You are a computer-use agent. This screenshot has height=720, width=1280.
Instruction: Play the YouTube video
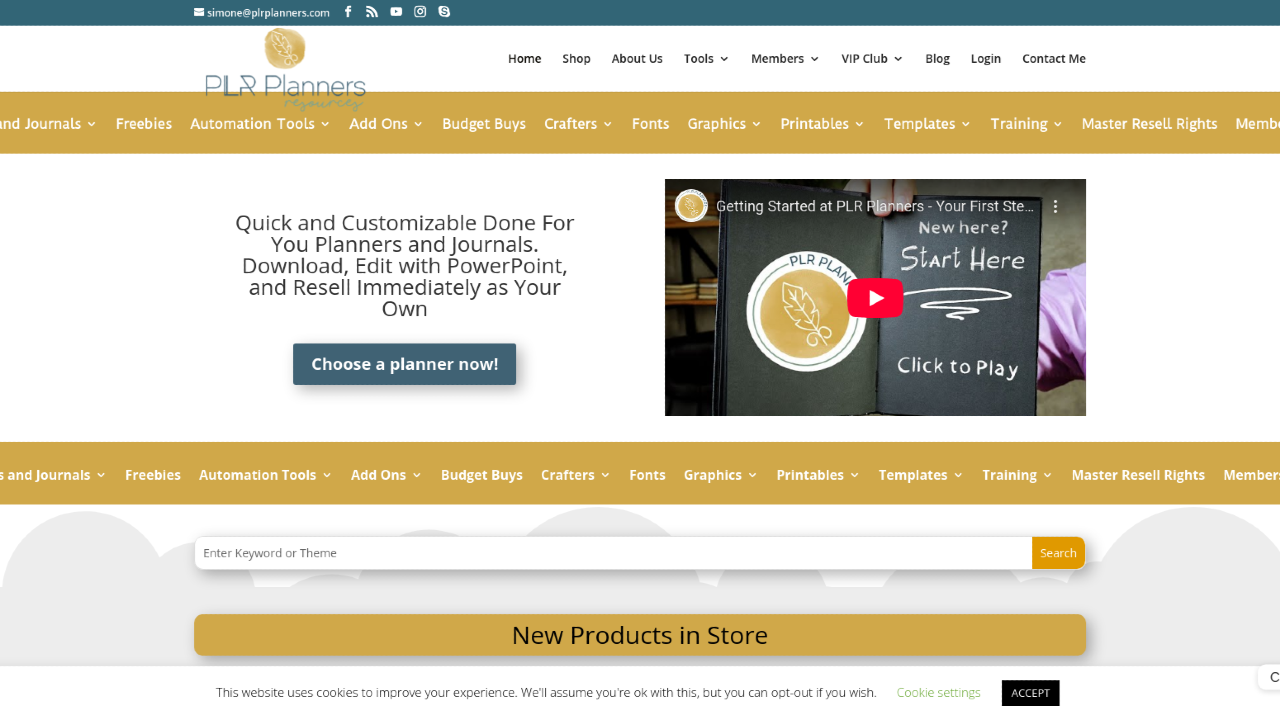pyautogui.click(x=875, y=298)
